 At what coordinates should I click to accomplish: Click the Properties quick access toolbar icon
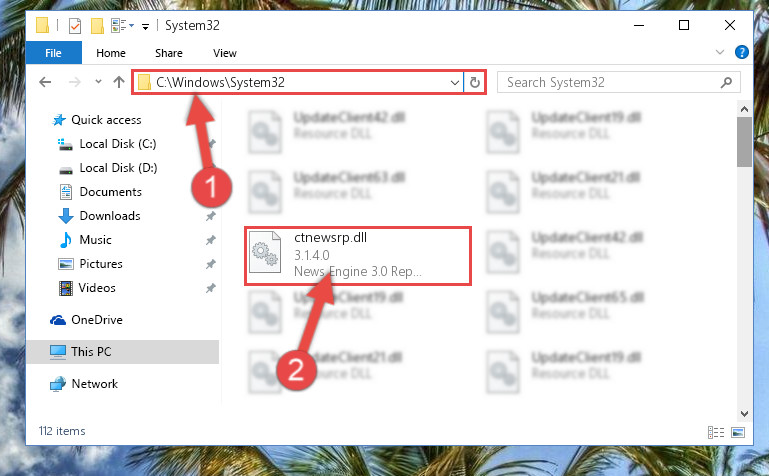pyautogui.click(x=75, y=25)
